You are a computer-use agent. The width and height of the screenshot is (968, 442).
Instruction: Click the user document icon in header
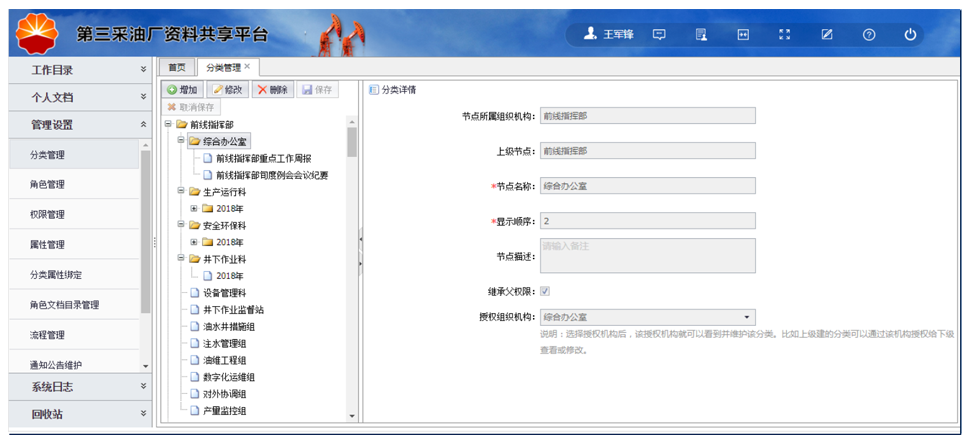click(701, 34)
